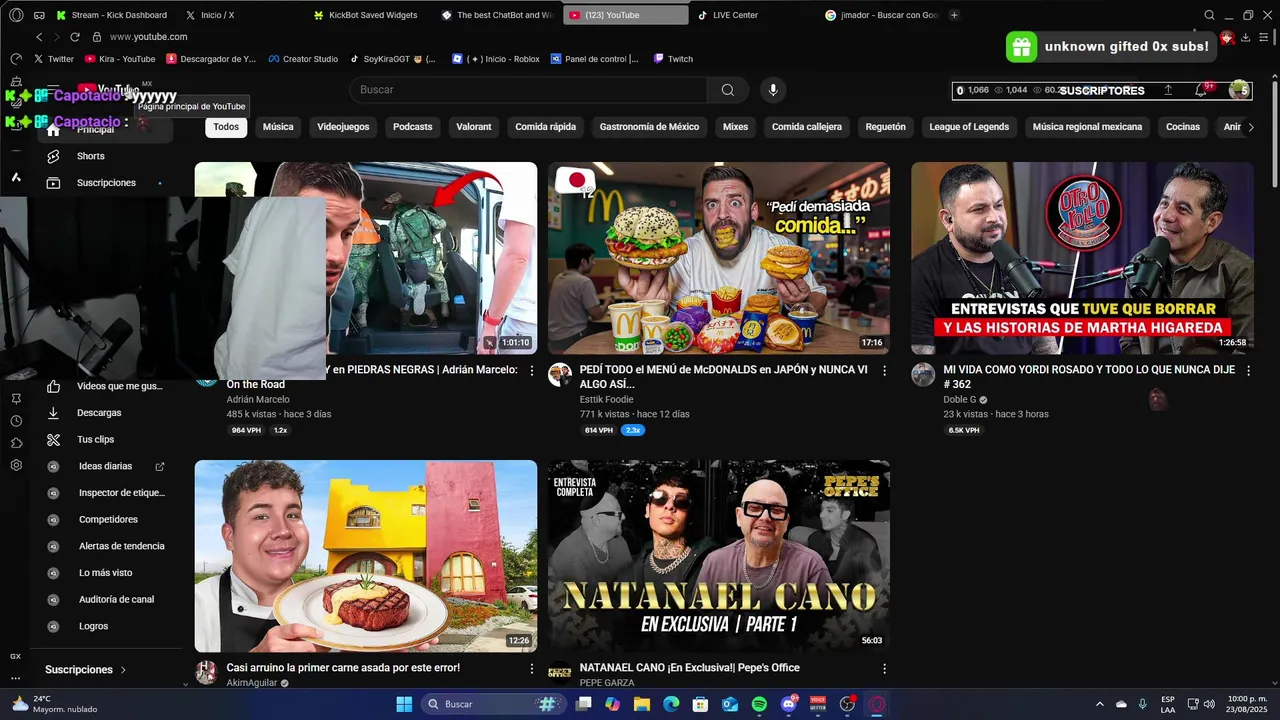This screenshot has height=720, width=1280.
Task: Switch to LIVE Center browser tab
Action: coord(735,15)
